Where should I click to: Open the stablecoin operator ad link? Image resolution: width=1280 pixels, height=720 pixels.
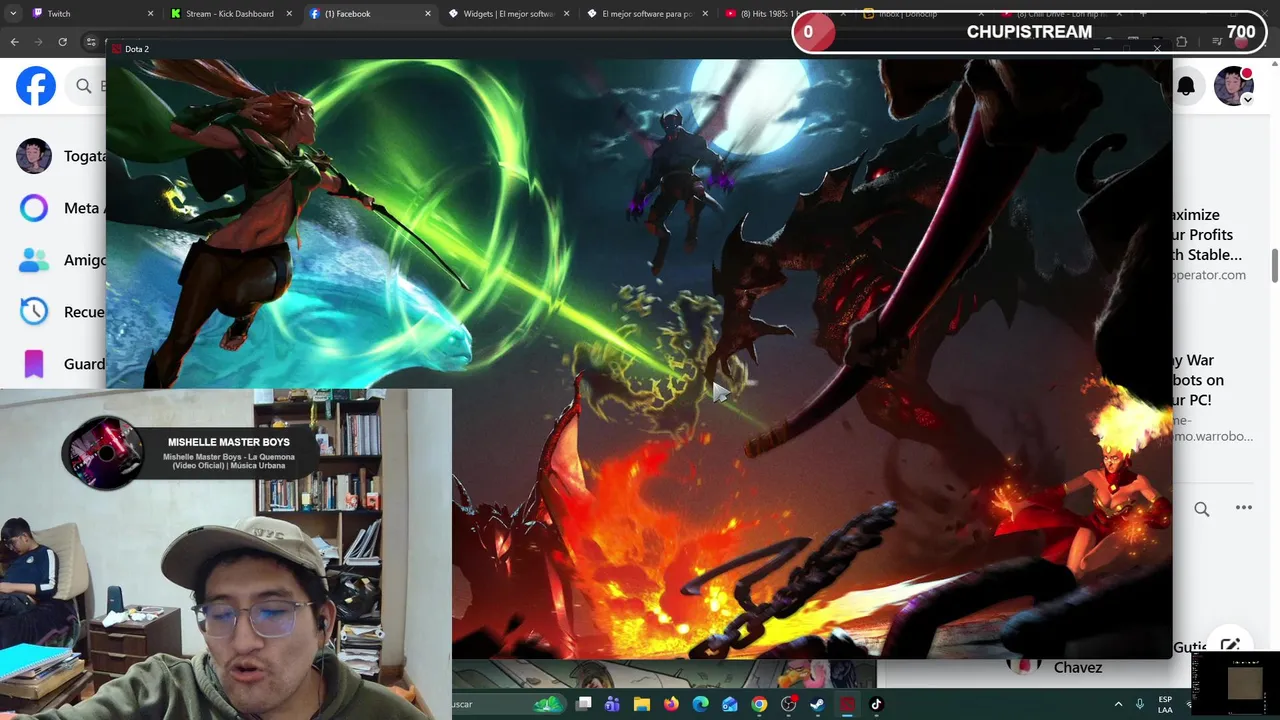[x=1208, y=244]
